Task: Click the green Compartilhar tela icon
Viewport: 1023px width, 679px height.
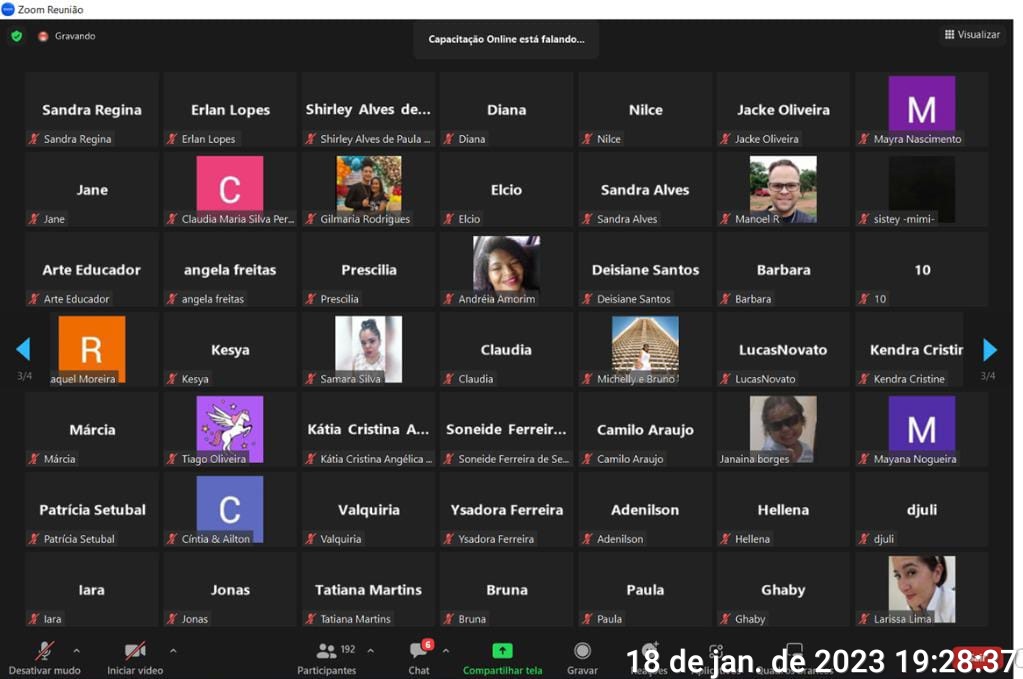Action: [x=502, y=651]
